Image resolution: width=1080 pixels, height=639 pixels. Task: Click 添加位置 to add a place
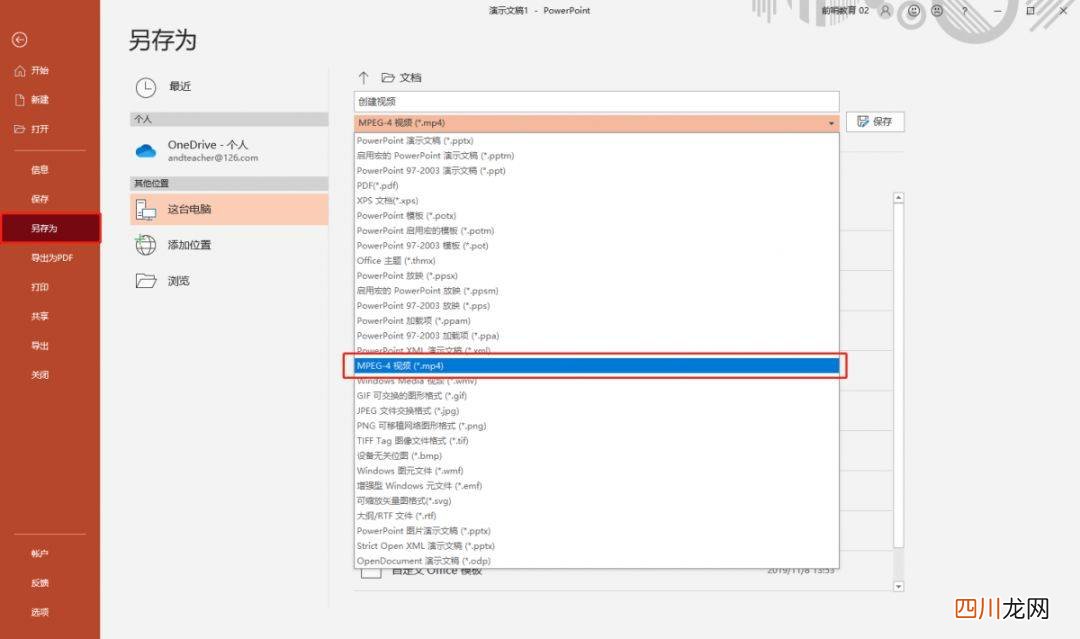(x=229, y=244)
